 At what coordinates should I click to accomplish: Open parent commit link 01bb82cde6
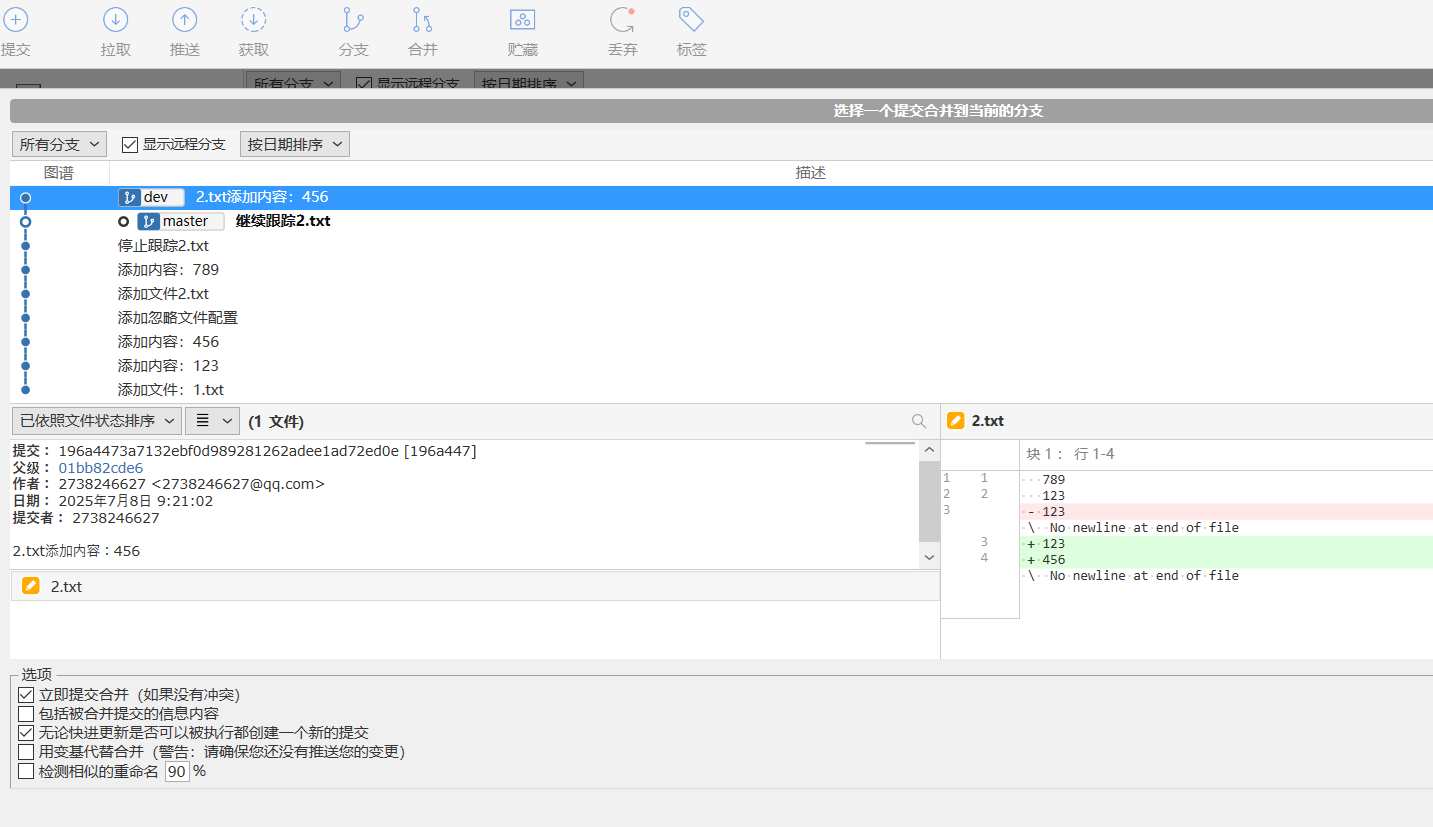pyautogui.click(x=100, y=468)
